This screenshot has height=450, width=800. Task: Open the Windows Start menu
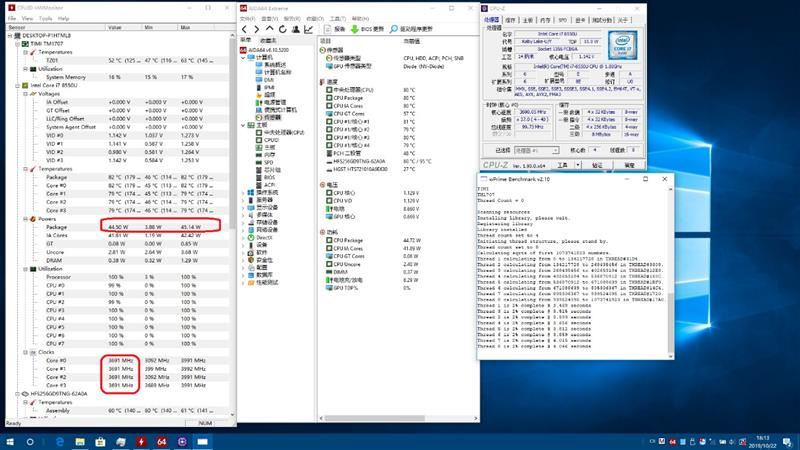pyautogui.click(x=10, y=442)
